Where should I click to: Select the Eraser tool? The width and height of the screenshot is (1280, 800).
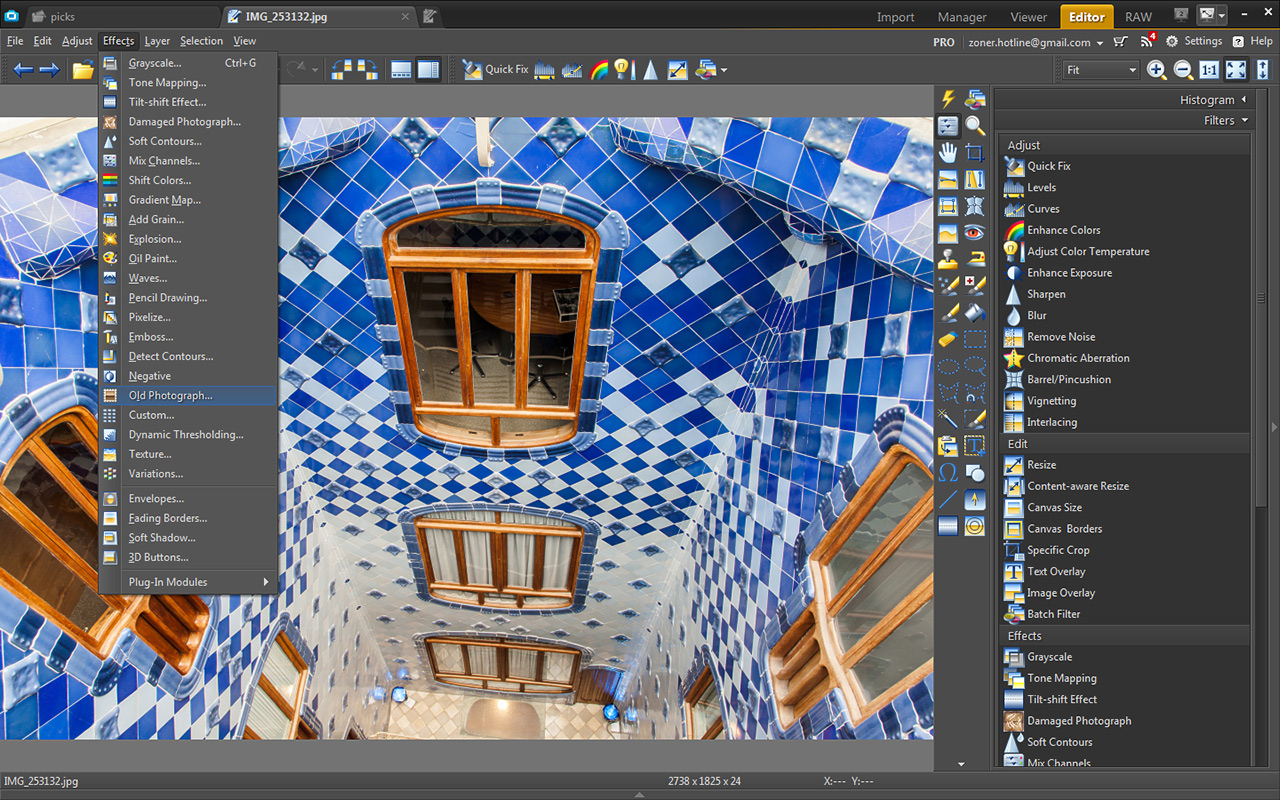(948, 340)
